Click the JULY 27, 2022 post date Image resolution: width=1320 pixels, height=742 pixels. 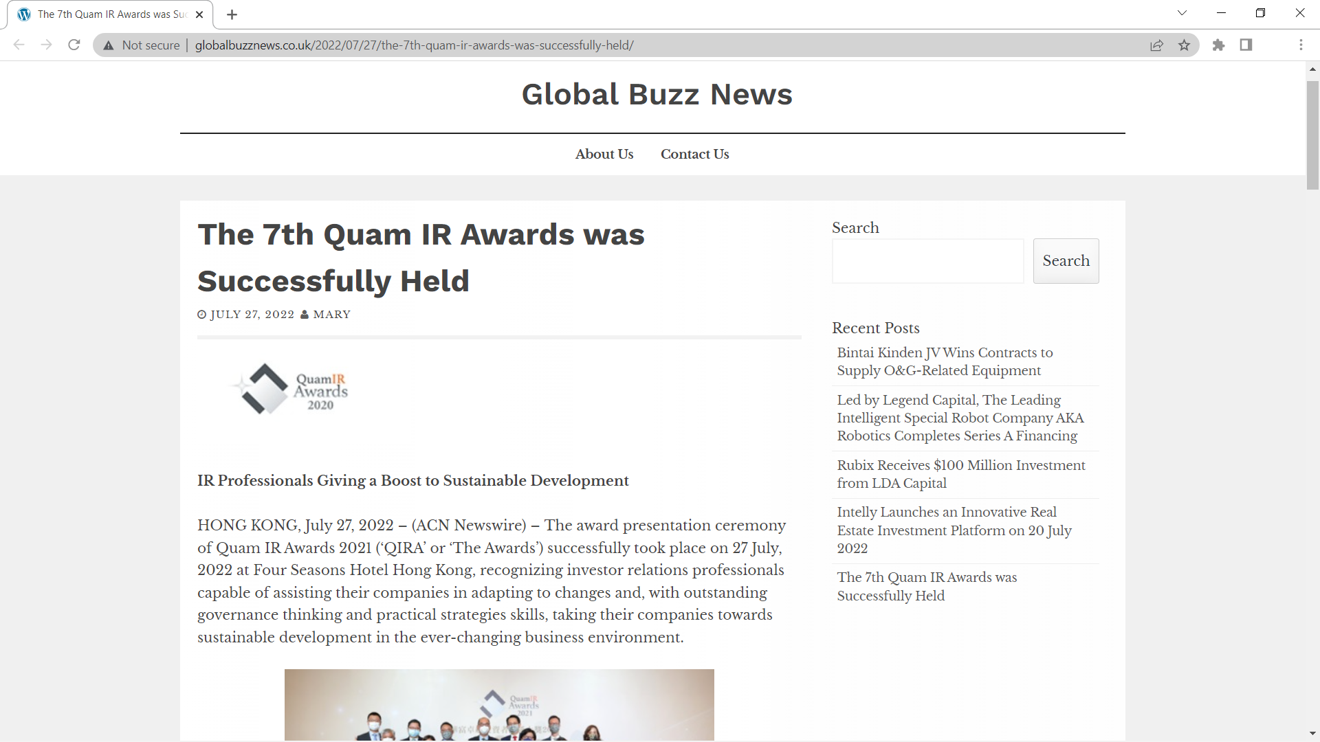coord(252,314)
